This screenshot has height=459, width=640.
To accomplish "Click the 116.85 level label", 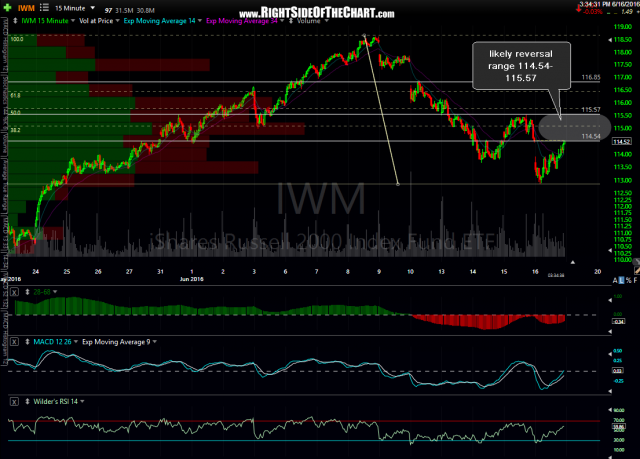I will (x=591, y=77).
